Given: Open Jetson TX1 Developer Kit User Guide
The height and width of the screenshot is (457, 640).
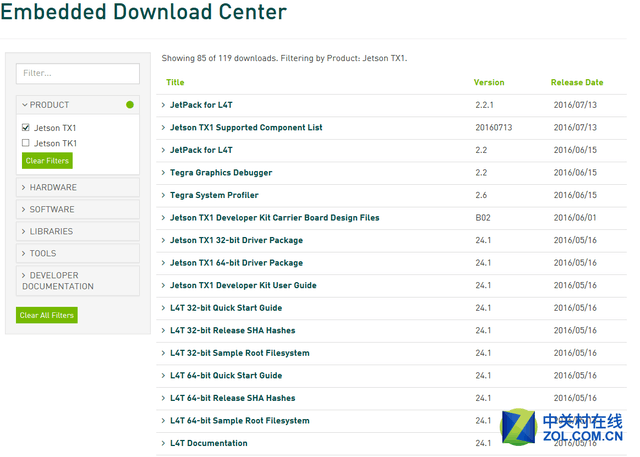Looking at the screenshot, I should coord(243,285).
